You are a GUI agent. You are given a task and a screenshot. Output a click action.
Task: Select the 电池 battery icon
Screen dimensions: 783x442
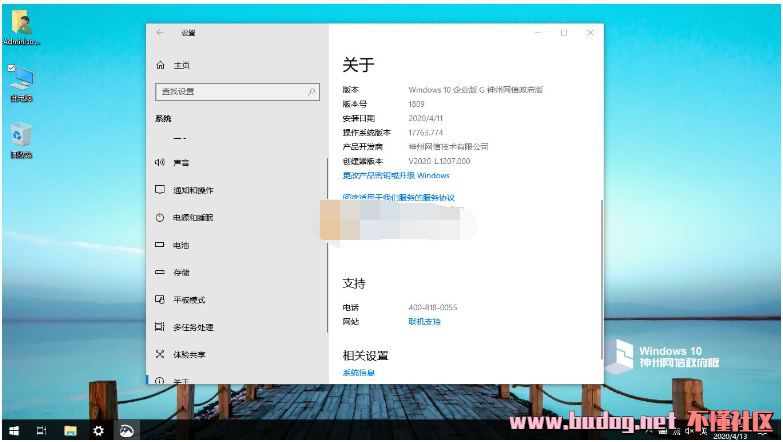pos(160,245)
